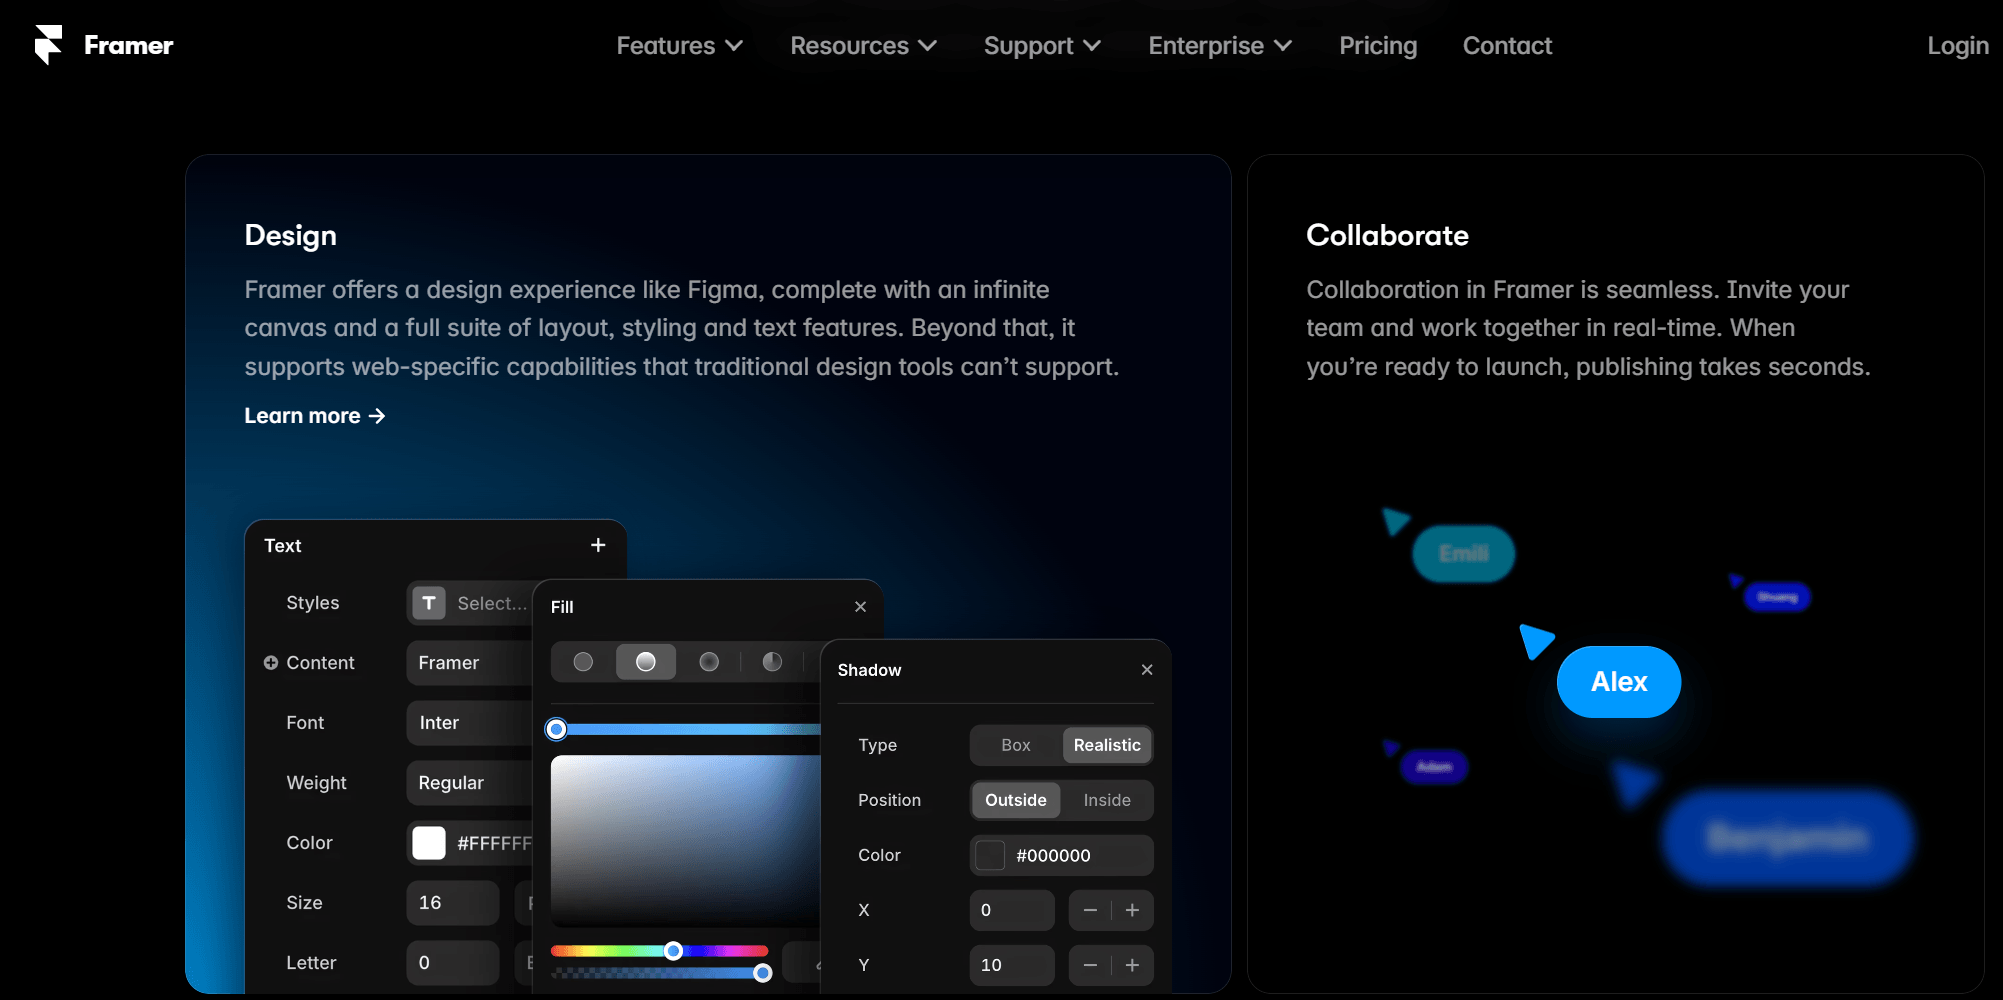Select the radial gradient fill icon
Image resolution: width=2003 pixels, height=1000 pixels.
709,662
